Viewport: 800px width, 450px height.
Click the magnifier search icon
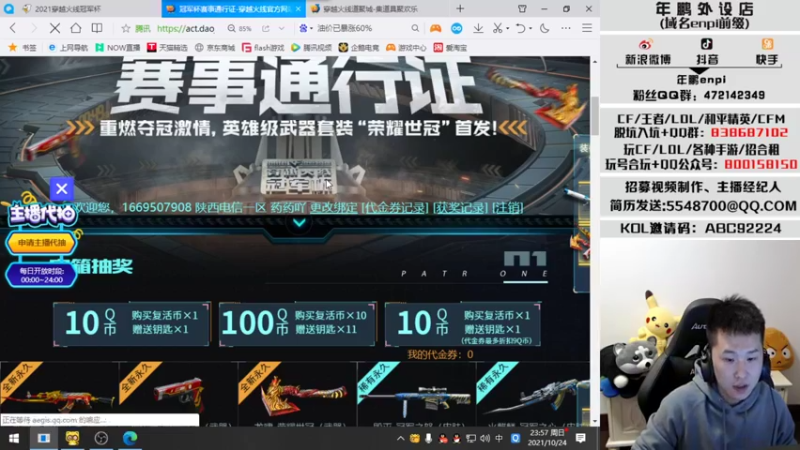pos(415,29)
